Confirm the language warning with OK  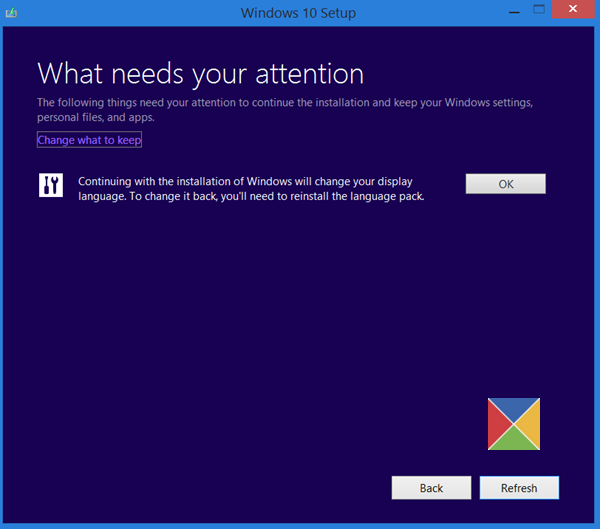[x=505, y=184]
